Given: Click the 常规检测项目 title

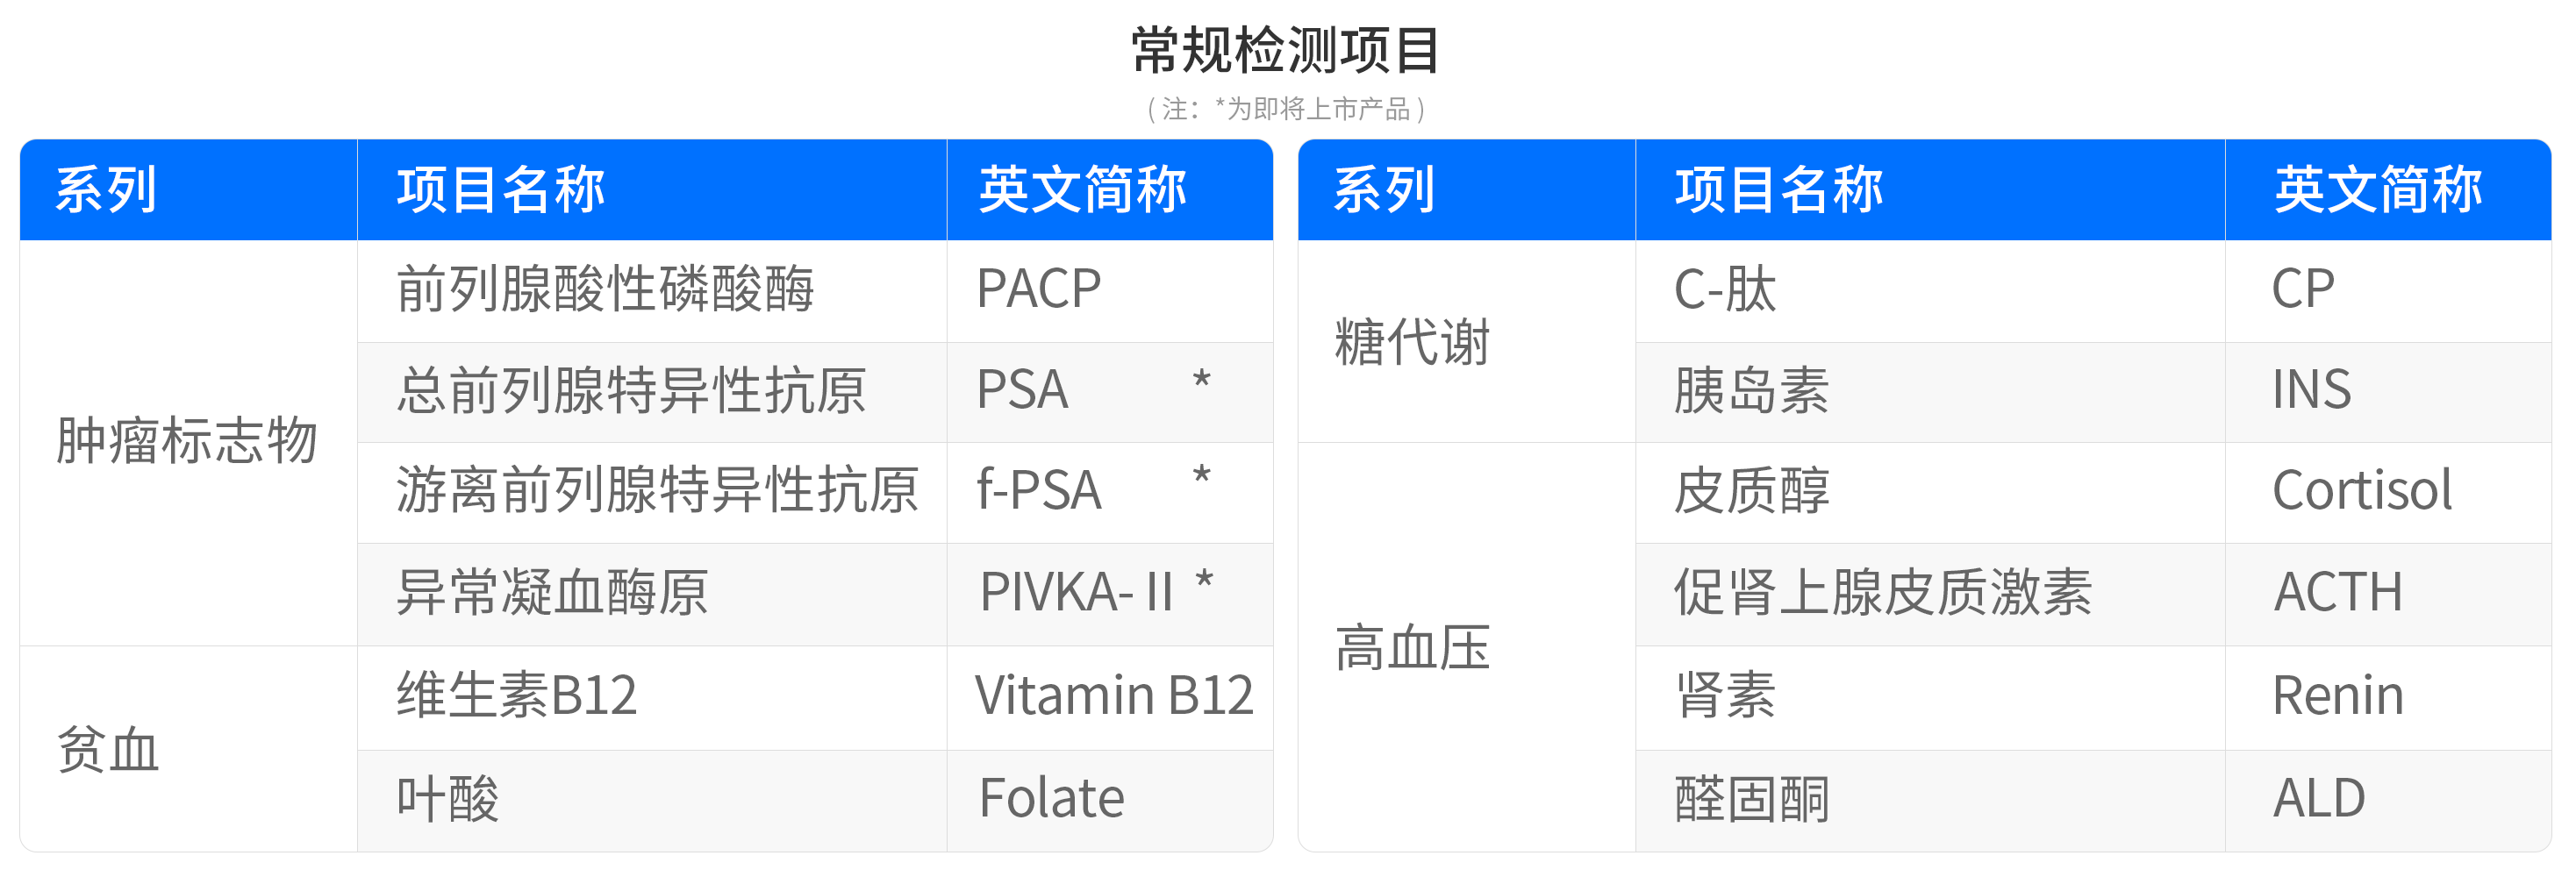Looking at the screenshot, I should pyautogui.click(x=1286, y=51).
